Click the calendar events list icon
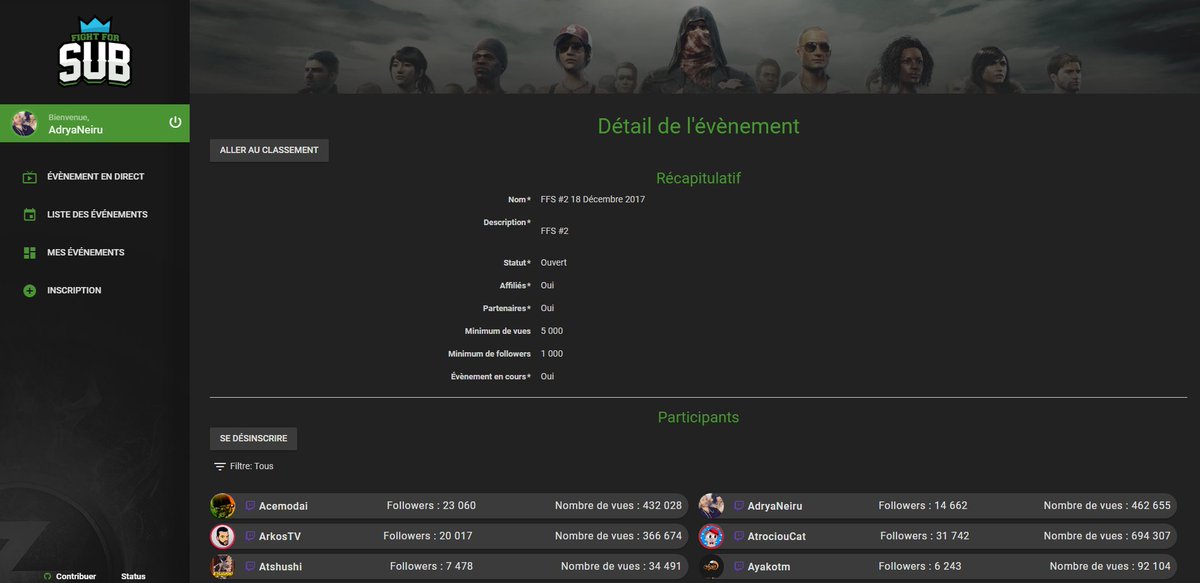The image size is (1200, 583). (x=30, y=215)
